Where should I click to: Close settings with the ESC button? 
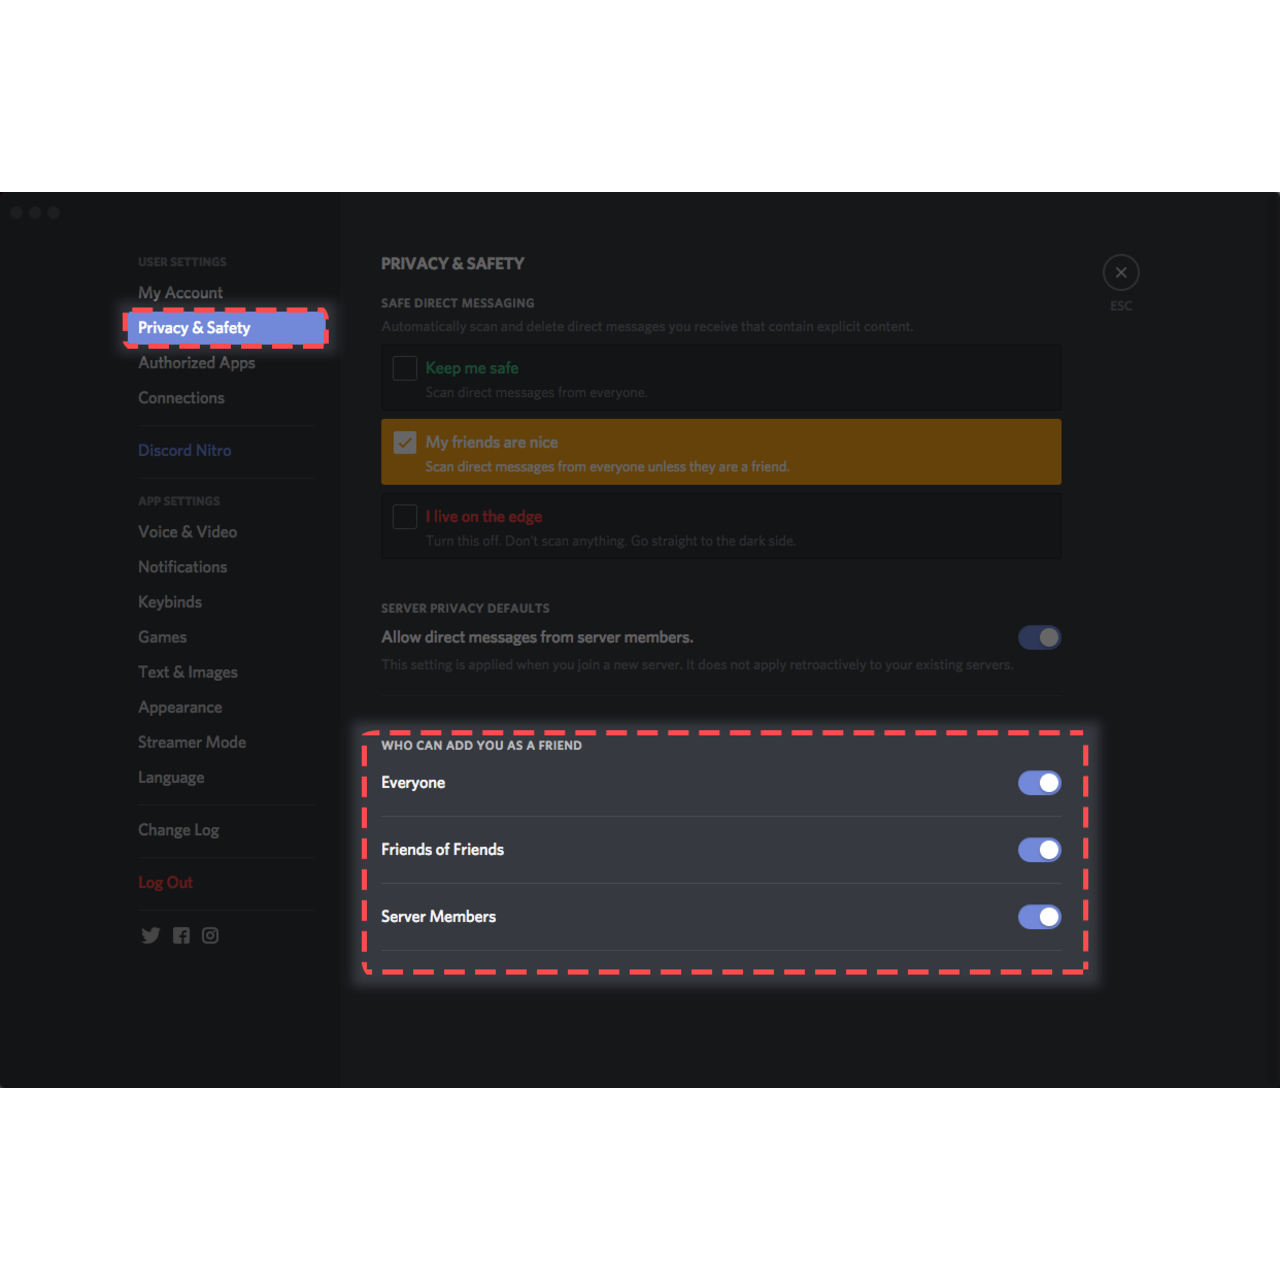1120,272
